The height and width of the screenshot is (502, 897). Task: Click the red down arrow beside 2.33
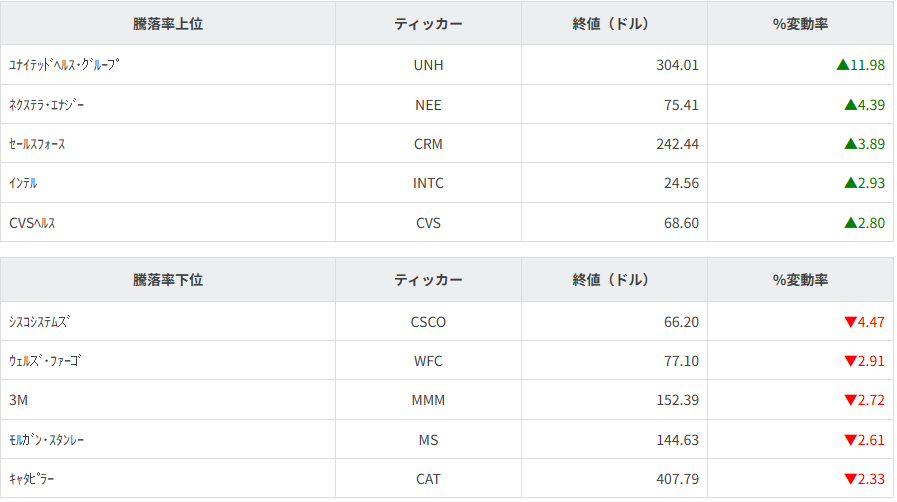[x=850, y=479]
